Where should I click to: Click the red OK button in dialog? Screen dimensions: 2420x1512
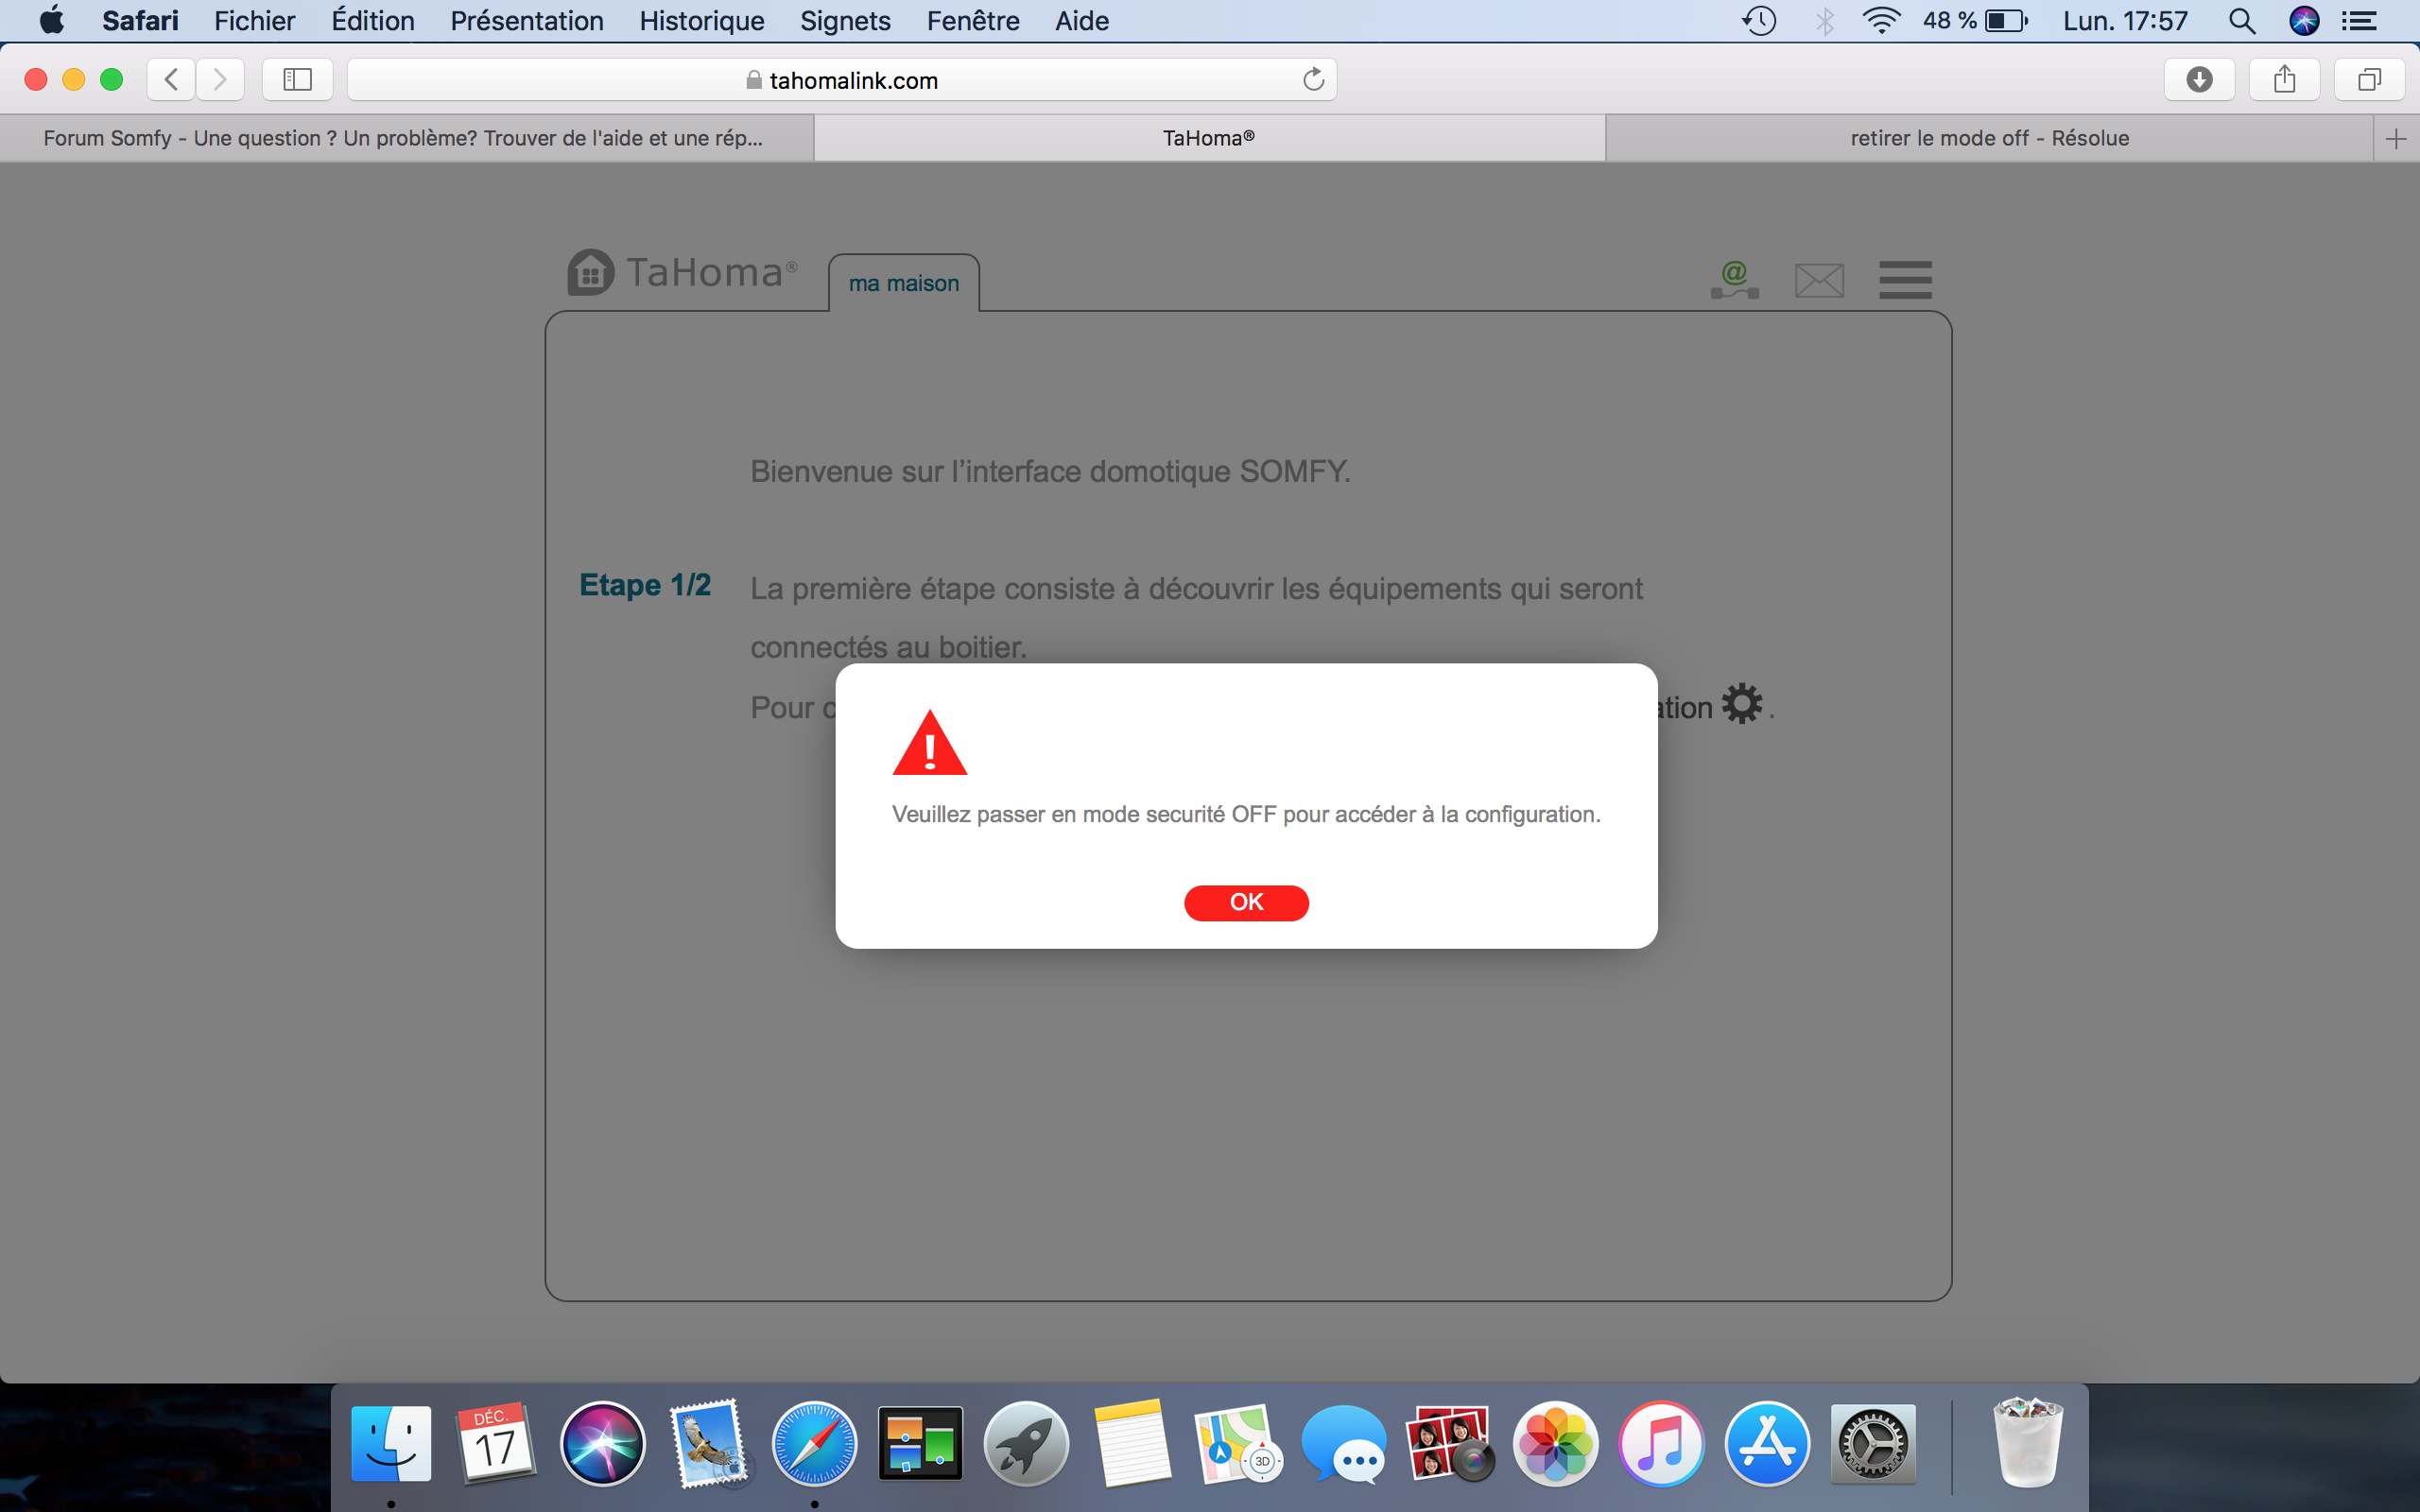1246,902
